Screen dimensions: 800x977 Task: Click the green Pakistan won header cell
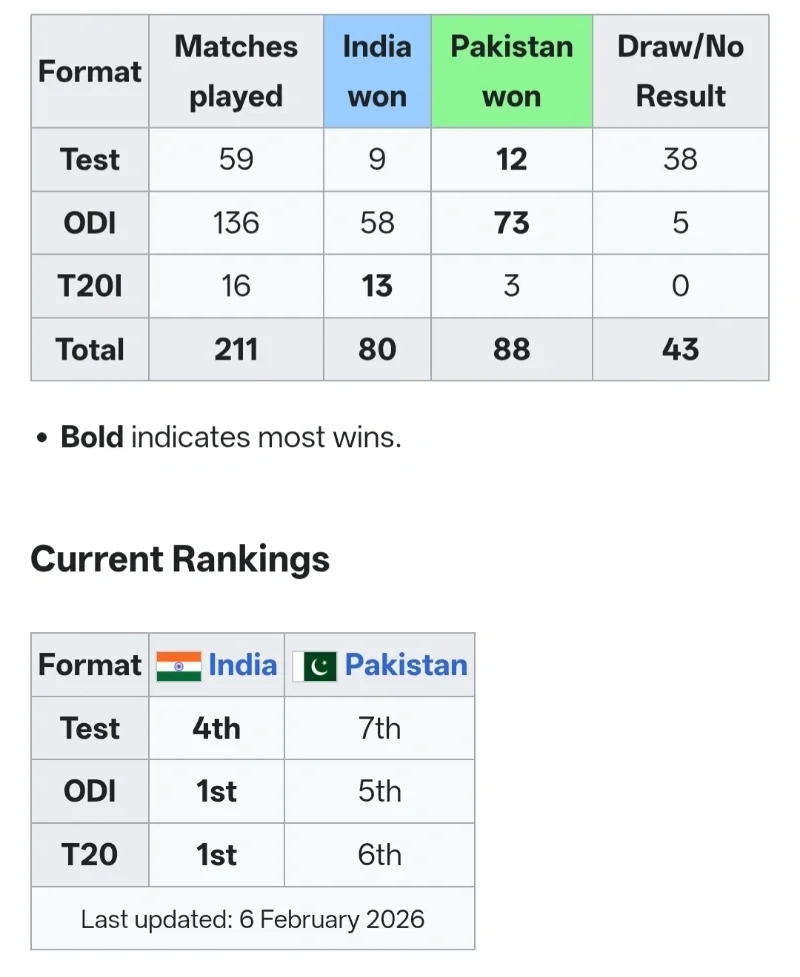tap(511, 71)
